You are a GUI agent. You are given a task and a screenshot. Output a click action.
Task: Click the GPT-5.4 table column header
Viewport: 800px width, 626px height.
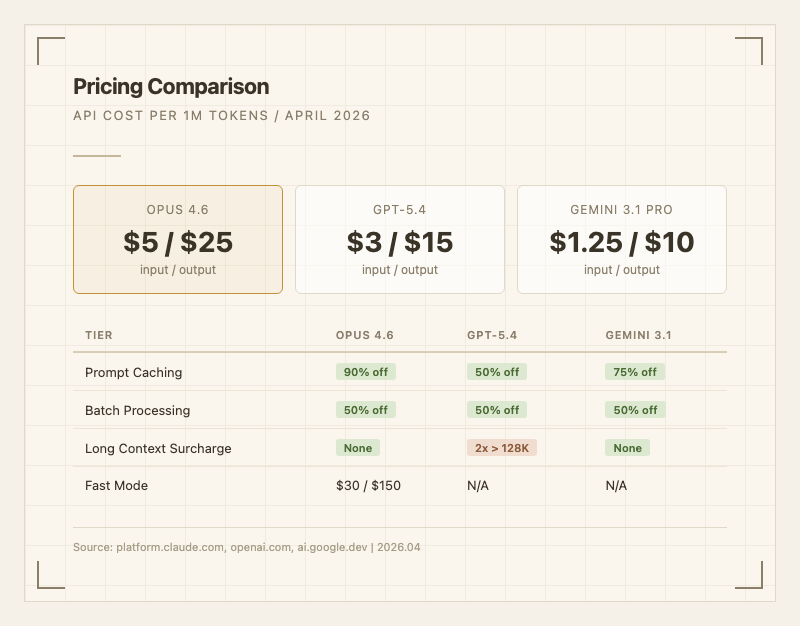[x=491, y=335]
